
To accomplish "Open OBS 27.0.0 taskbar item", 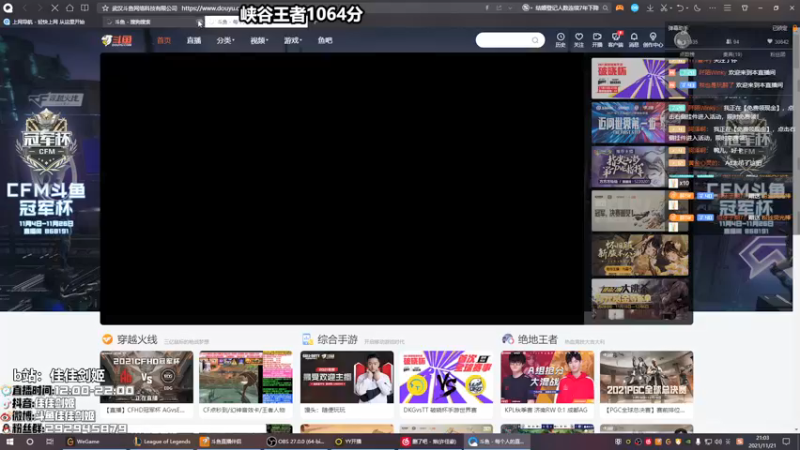I will click(x=296, y=442).
